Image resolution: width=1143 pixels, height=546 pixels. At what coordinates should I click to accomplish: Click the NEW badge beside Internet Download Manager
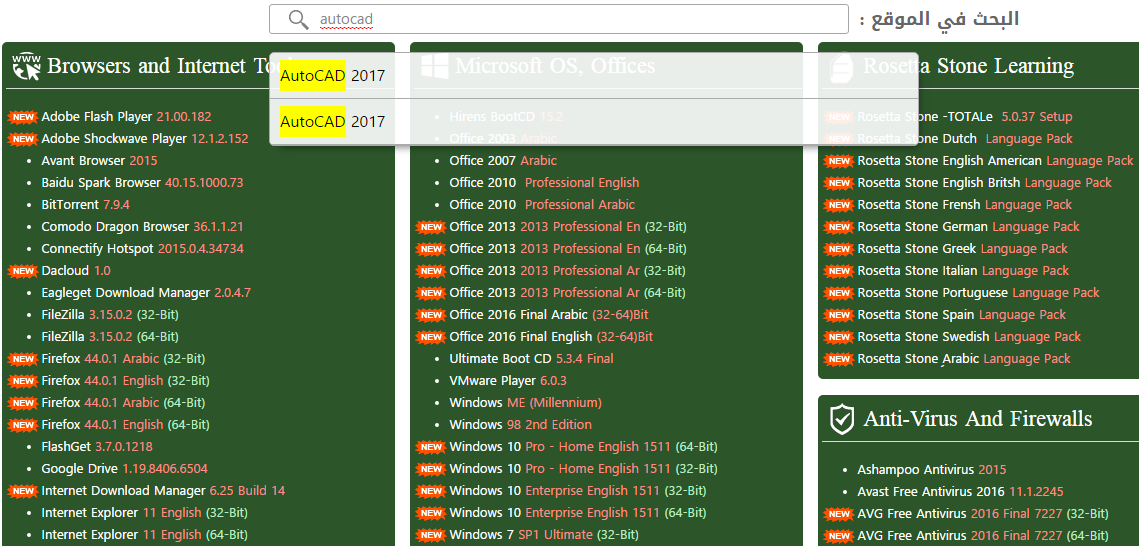[23, 491]
